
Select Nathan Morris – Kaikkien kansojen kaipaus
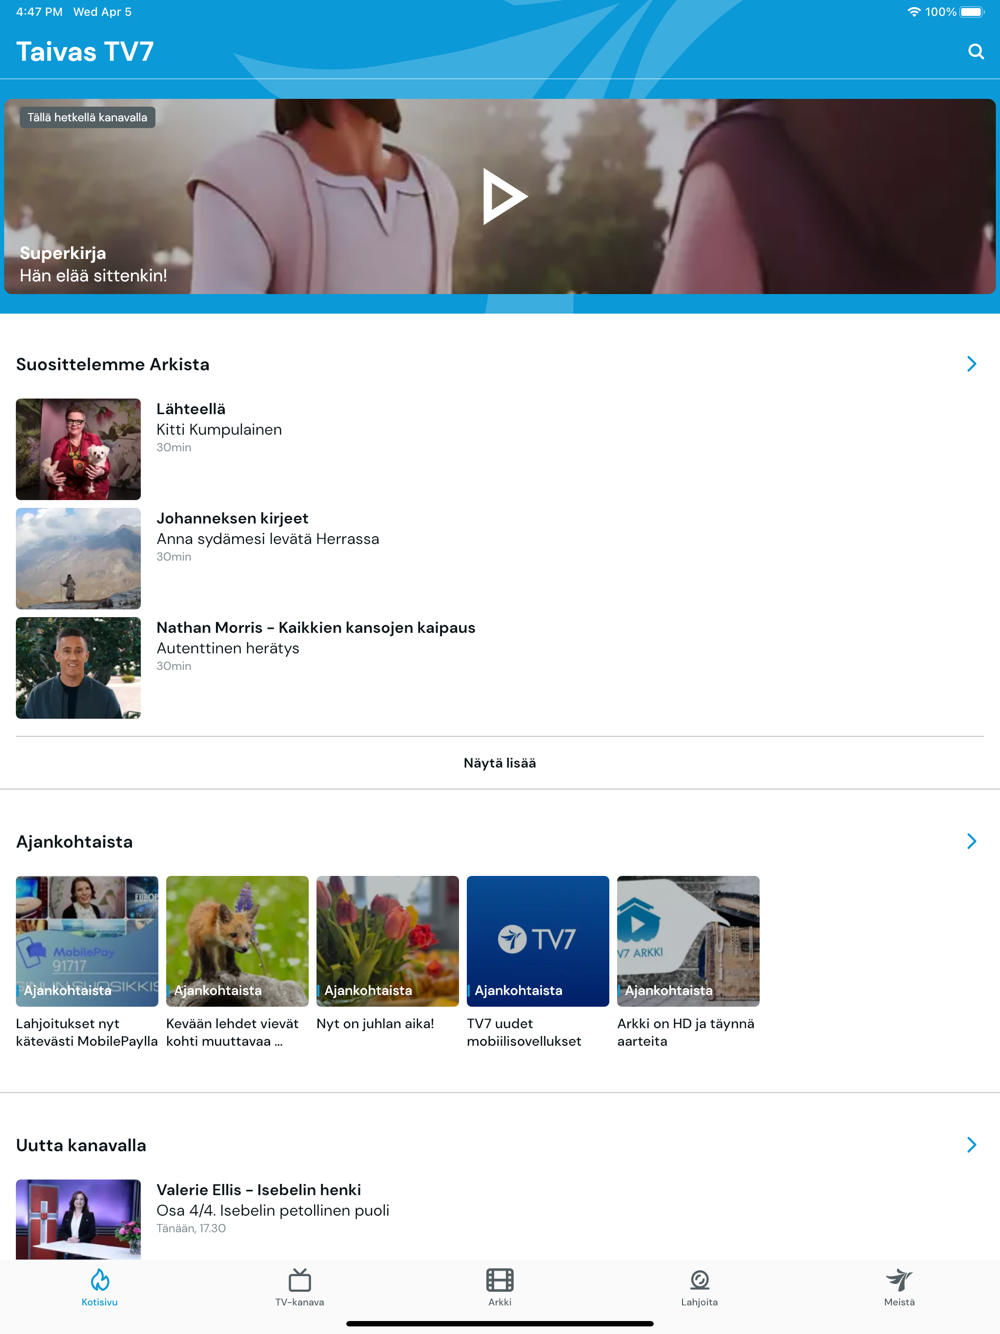pos(316,627)
